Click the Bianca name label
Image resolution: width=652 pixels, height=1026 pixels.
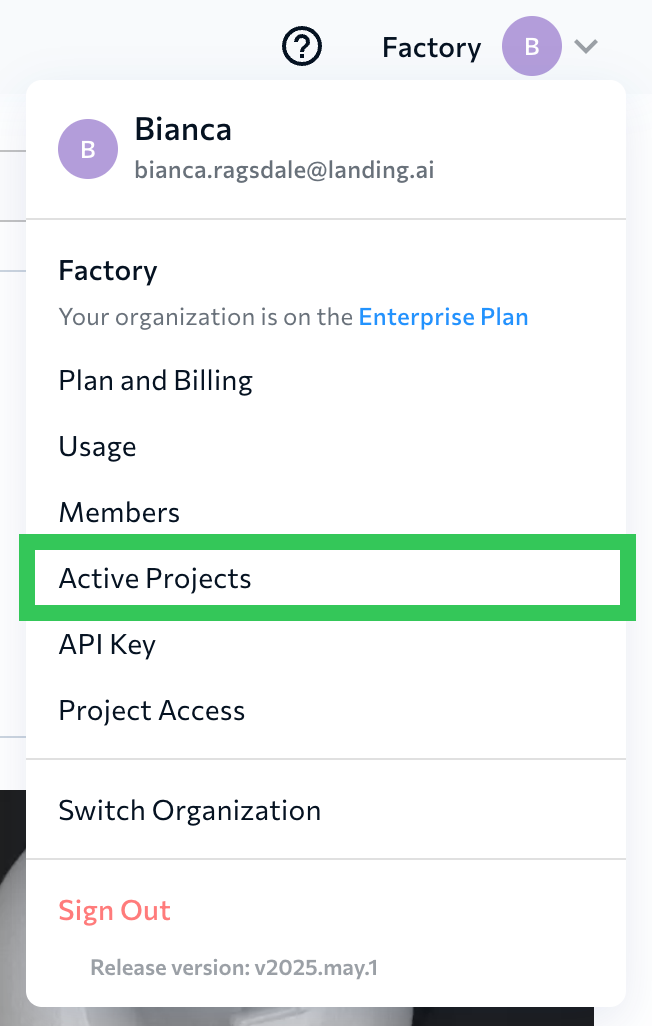(x=183, y=129)
